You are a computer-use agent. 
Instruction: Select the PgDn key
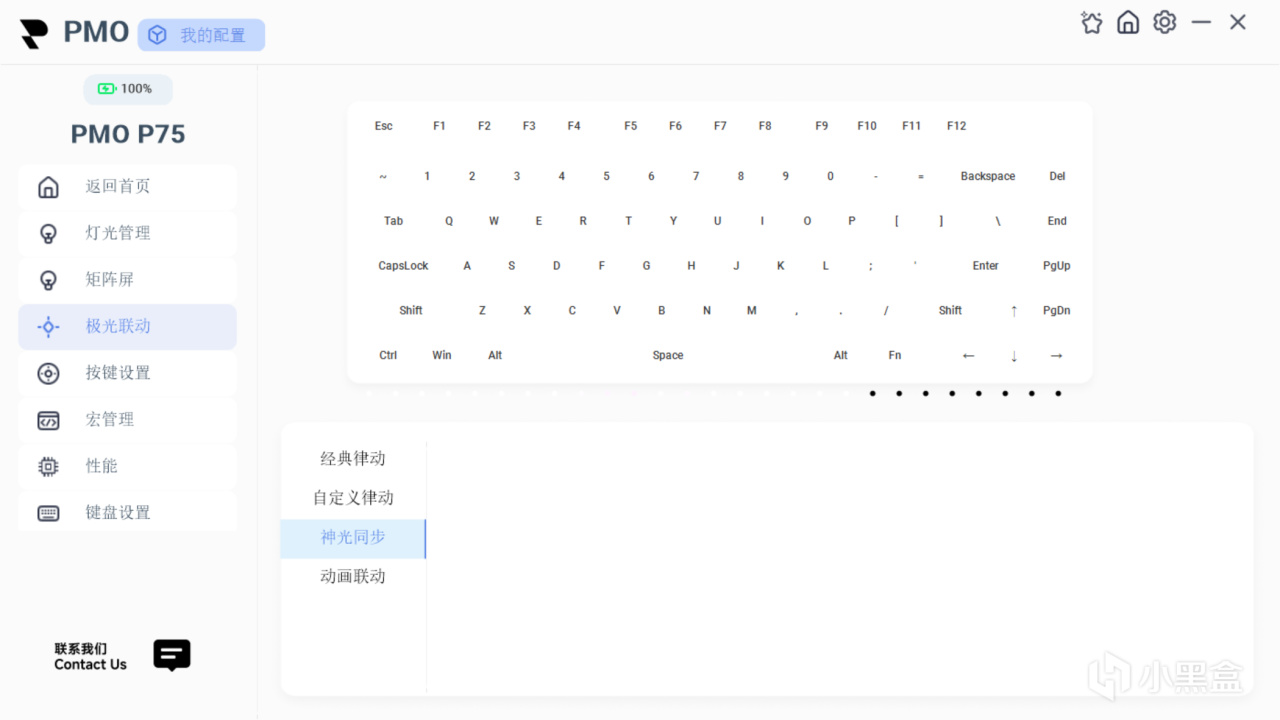click(x=1057, y=311)
